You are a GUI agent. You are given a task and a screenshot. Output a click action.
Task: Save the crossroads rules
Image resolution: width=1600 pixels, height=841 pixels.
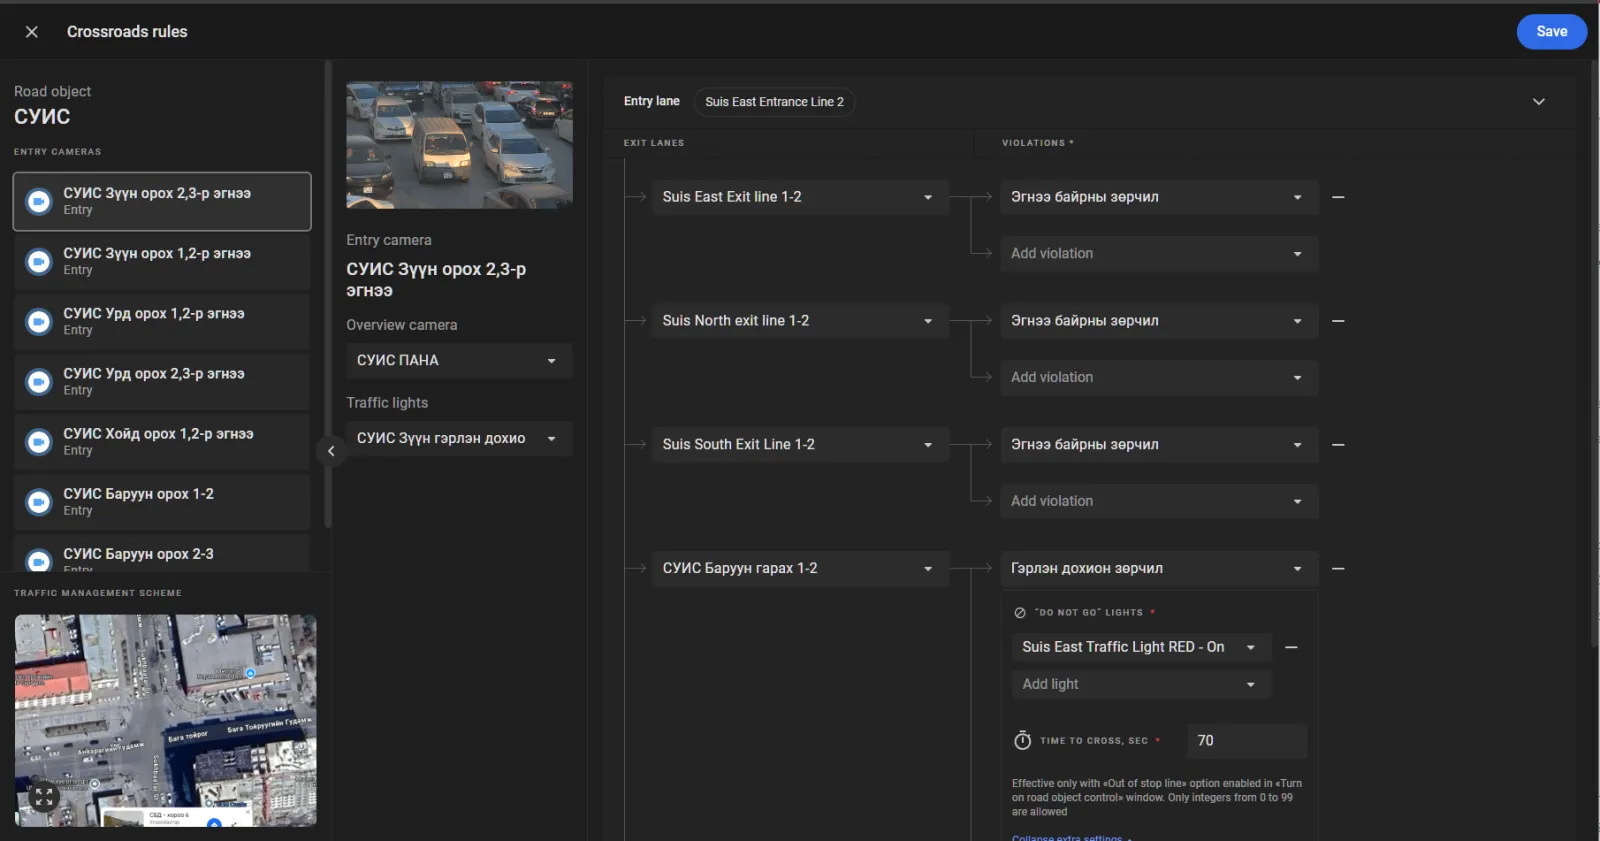click(x=1551, y=32)
